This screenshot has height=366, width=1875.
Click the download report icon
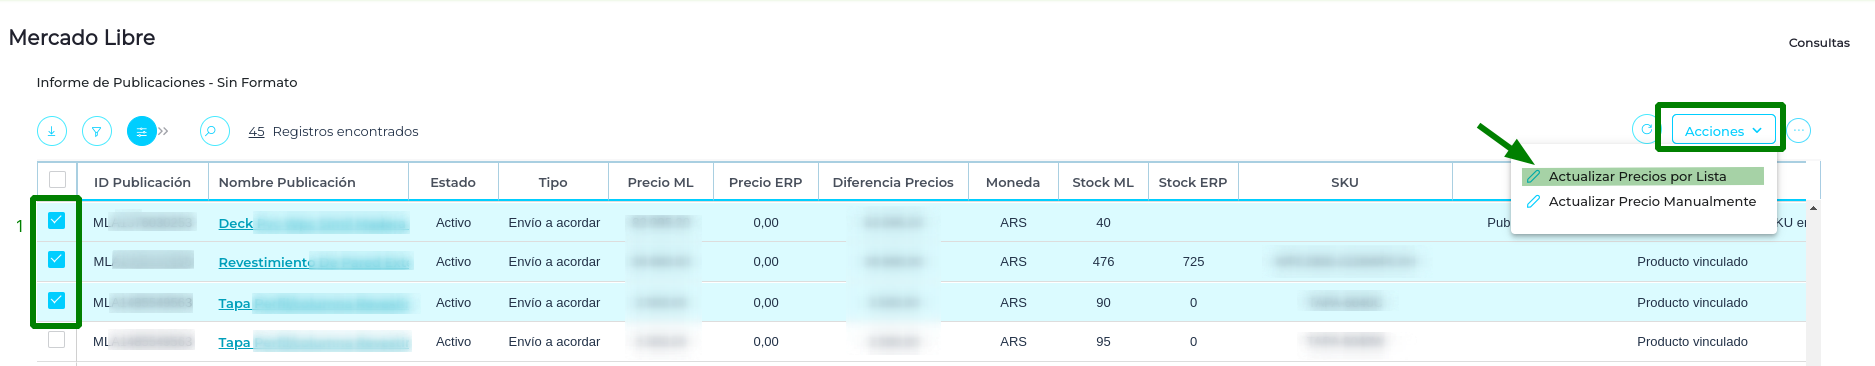pyautogui.click(x=52, y=131)
